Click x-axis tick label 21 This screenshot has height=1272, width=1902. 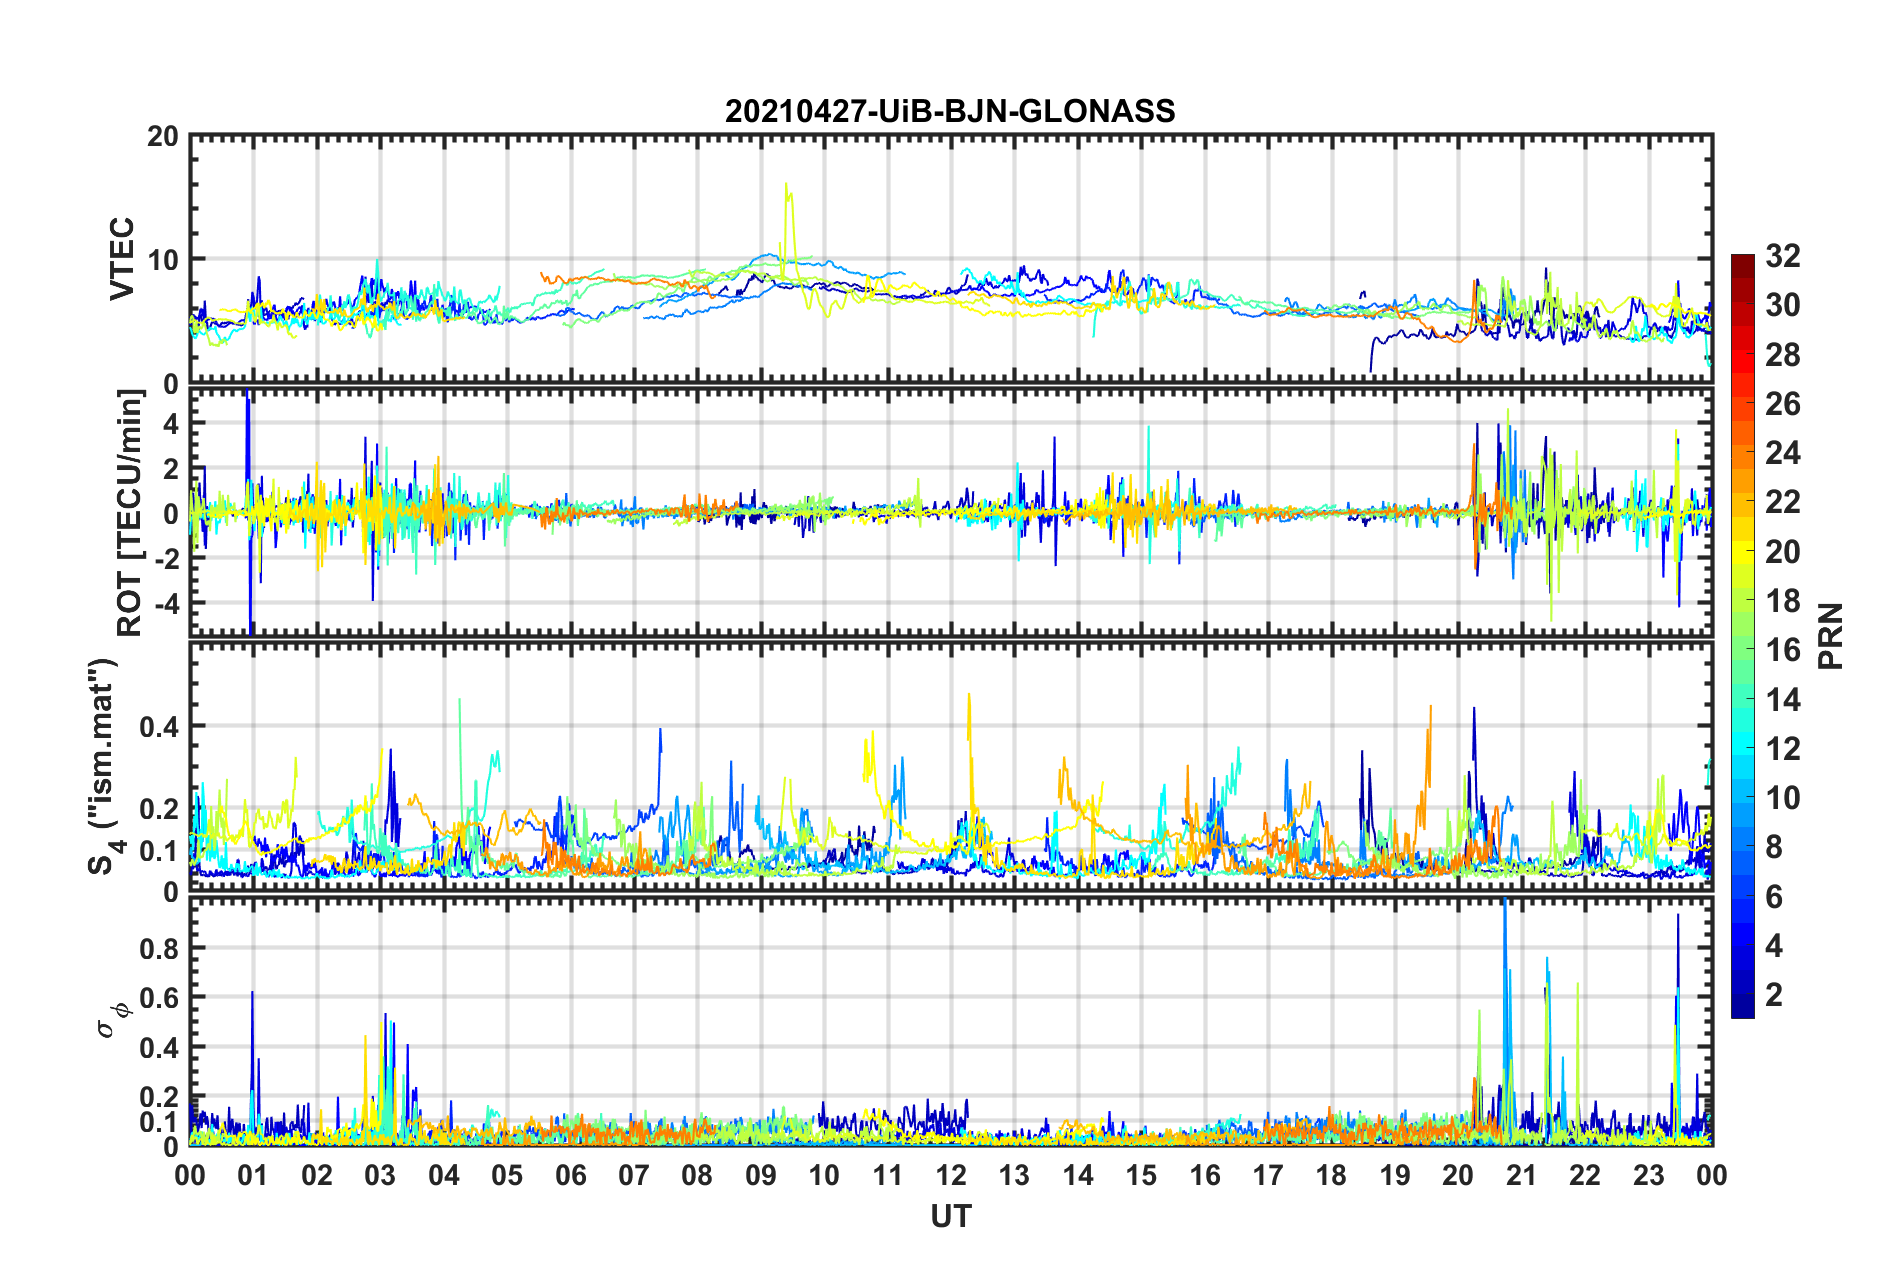(1521, 1176)
